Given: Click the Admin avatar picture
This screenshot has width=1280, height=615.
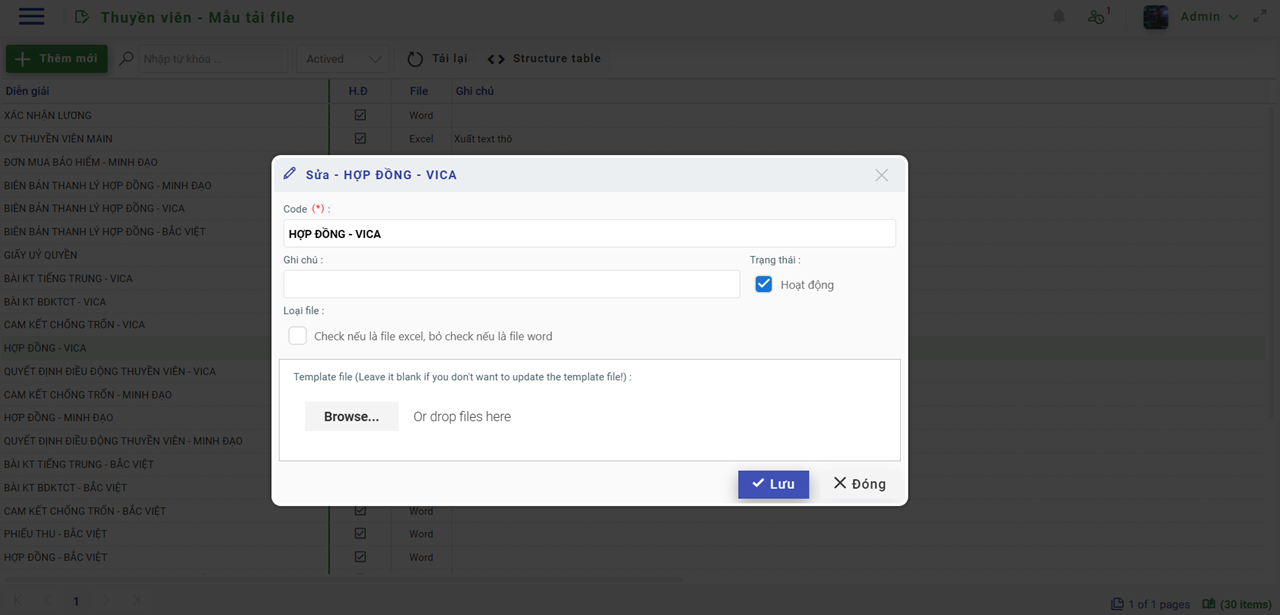Looking at the screenshot, I should [x=1155, y=17].
